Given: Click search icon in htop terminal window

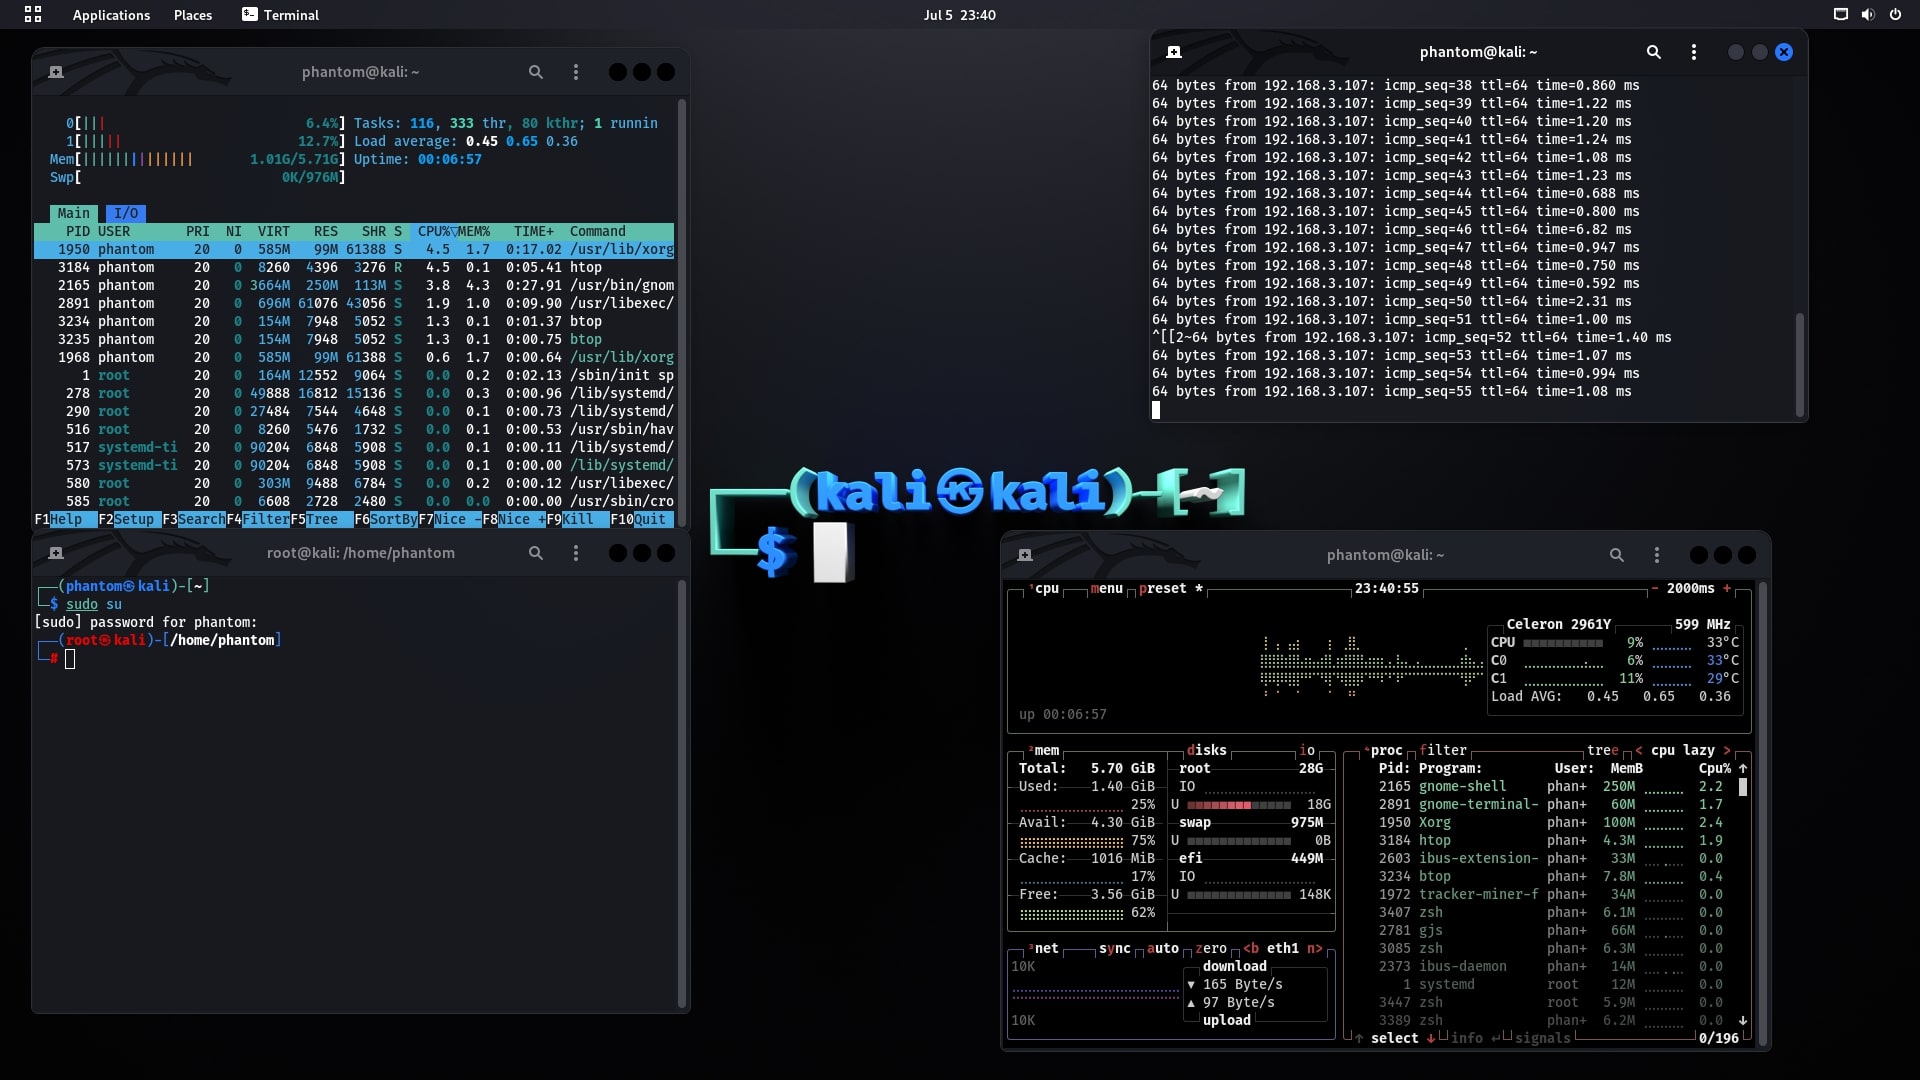Looking at the screenshot, I should pyautogui.click(x=536, y=72).
